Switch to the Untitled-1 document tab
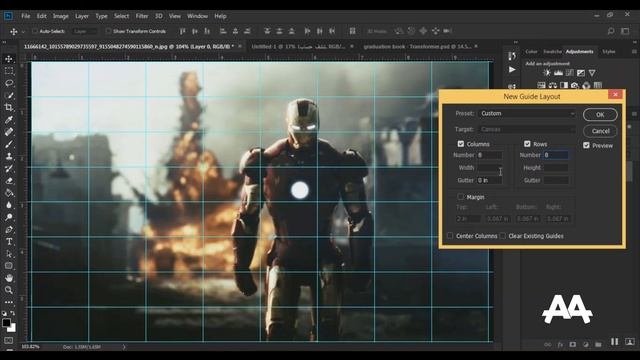Image resolution: width=640 pixels, height=360 pixels. (x=298, y=47)
